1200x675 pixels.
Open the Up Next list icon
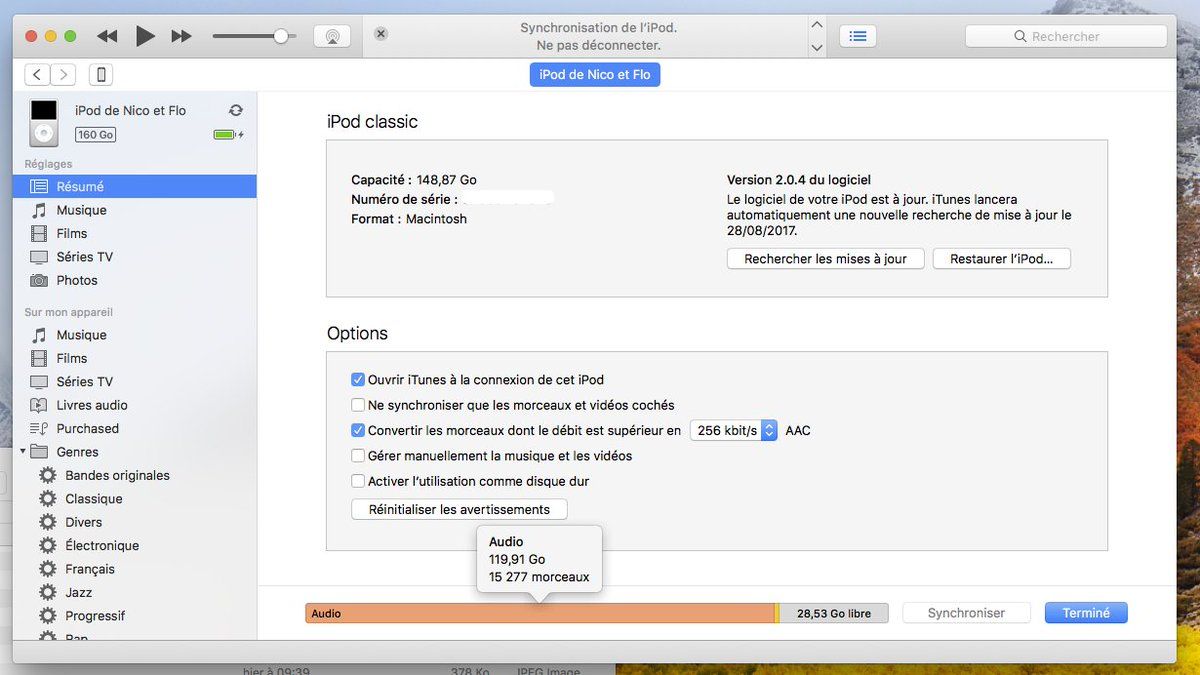(857, 36)
